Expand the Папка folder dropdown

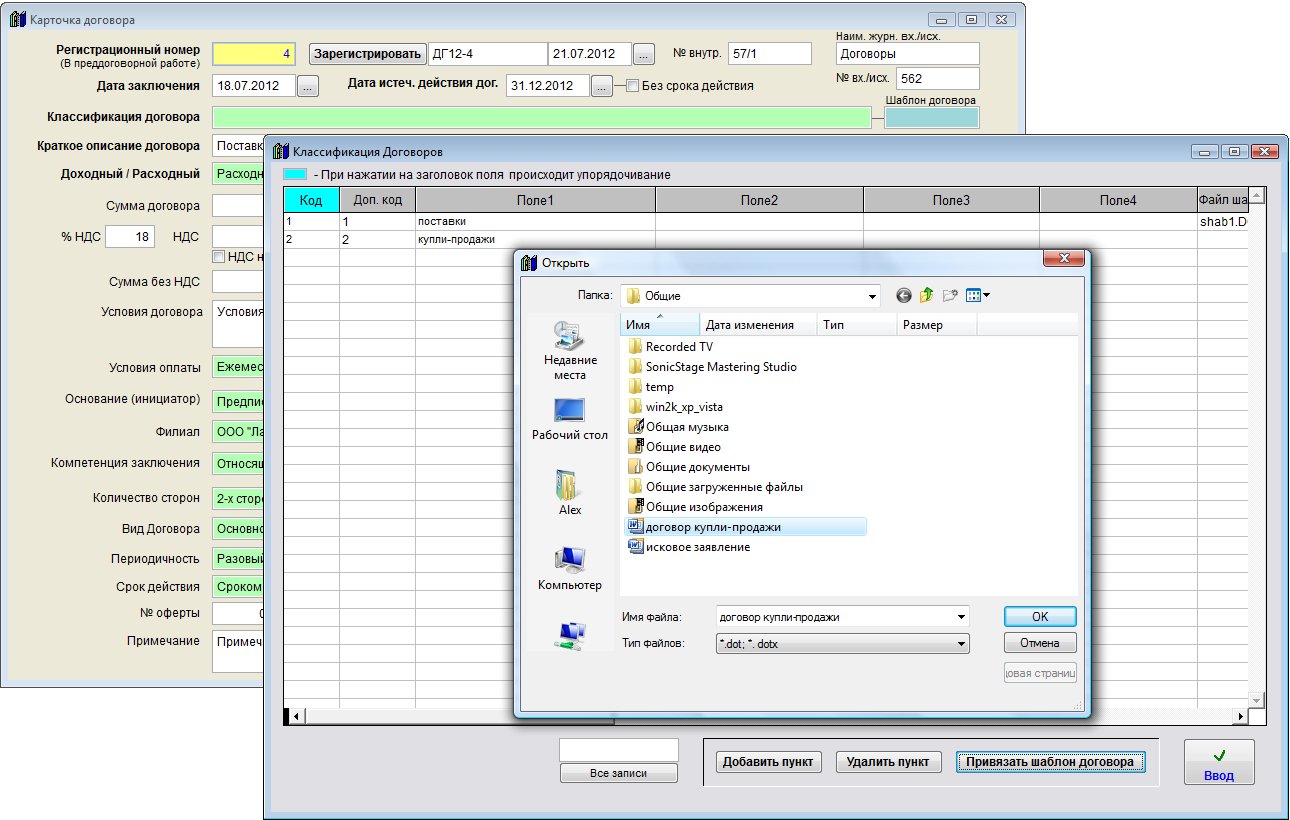[x=872, y=296]
